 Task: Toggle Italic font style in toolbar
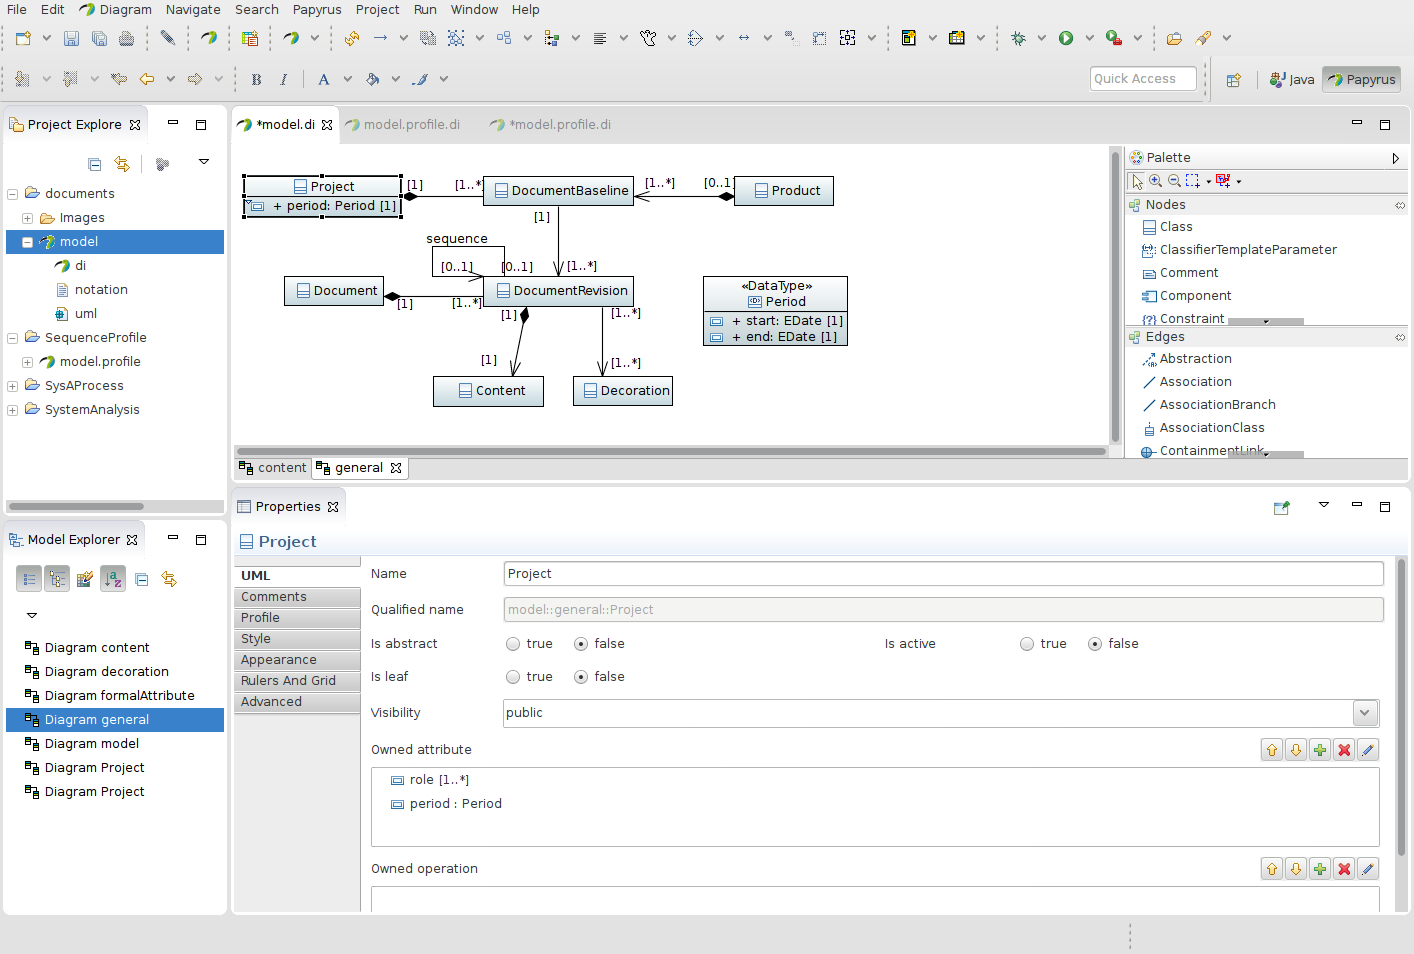click(x=284, y=79)
